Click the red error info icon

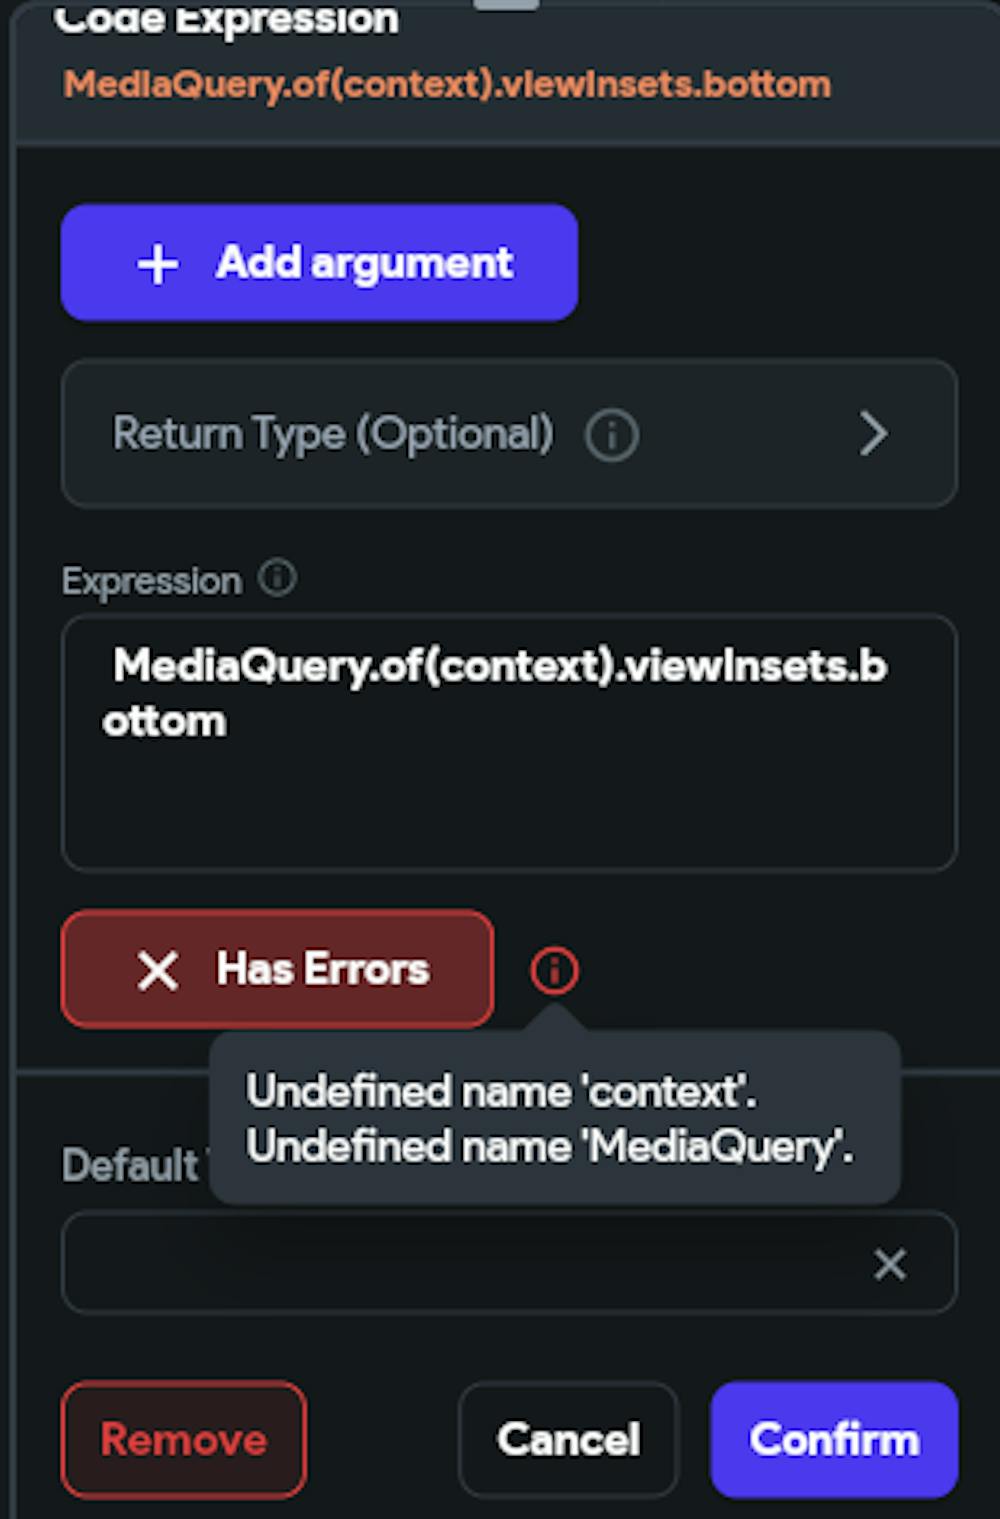(x=554, y=970)
